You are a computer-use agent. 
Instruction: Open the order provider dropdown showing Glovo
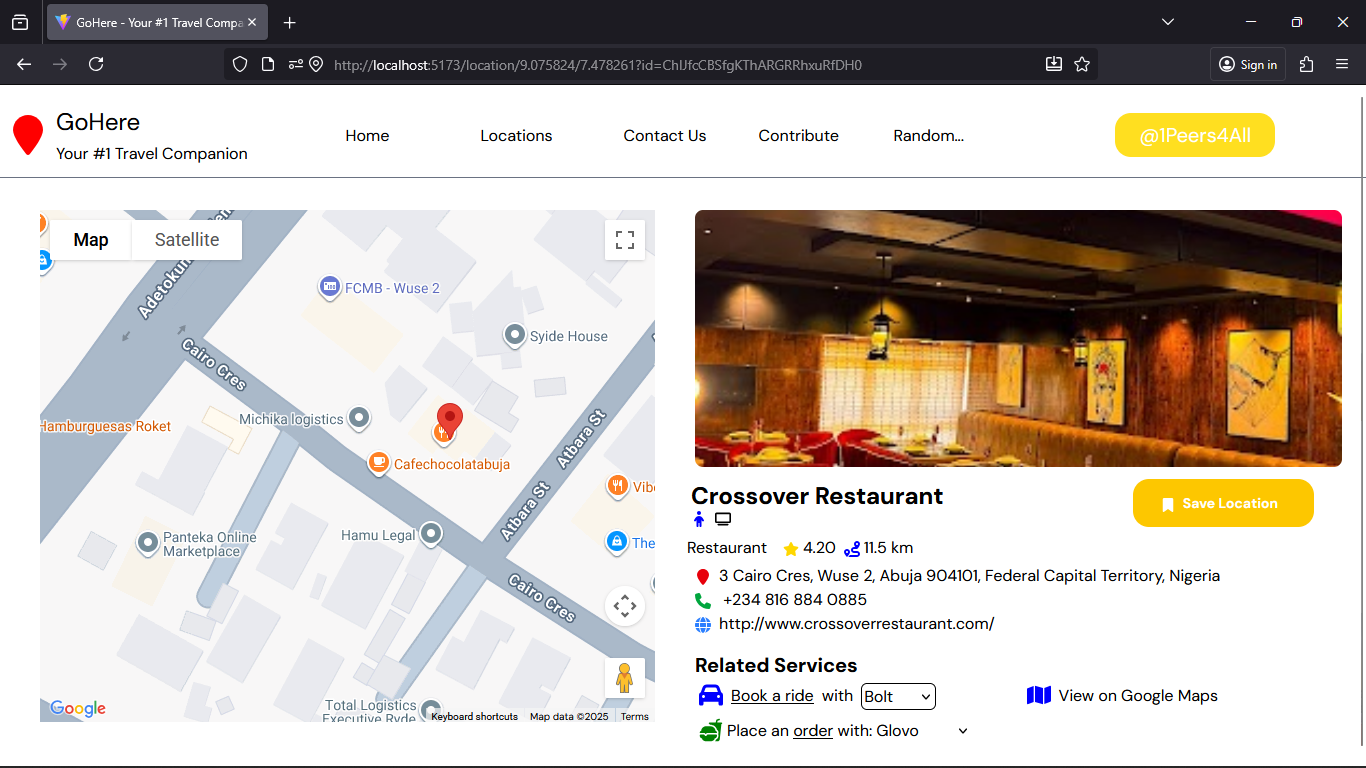(x=923, y=731)
